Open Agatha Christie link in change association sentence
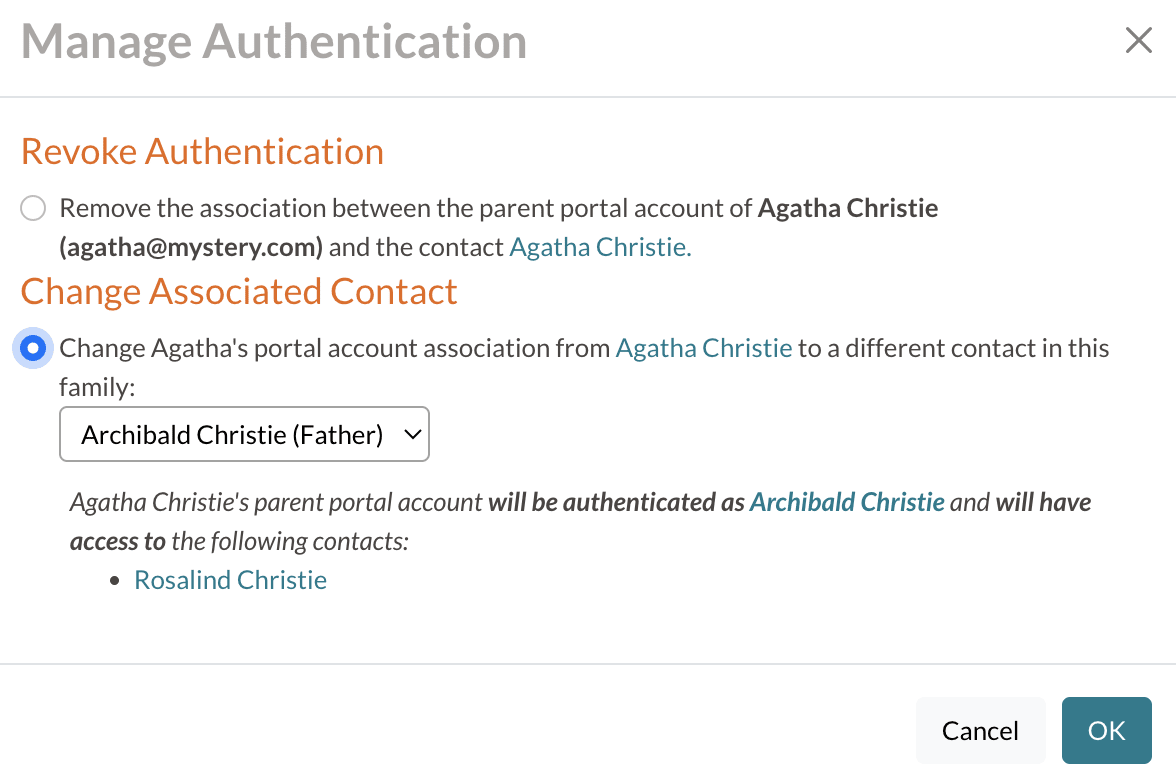Screen dimensions: 1176x780 (x=704, y=348)
